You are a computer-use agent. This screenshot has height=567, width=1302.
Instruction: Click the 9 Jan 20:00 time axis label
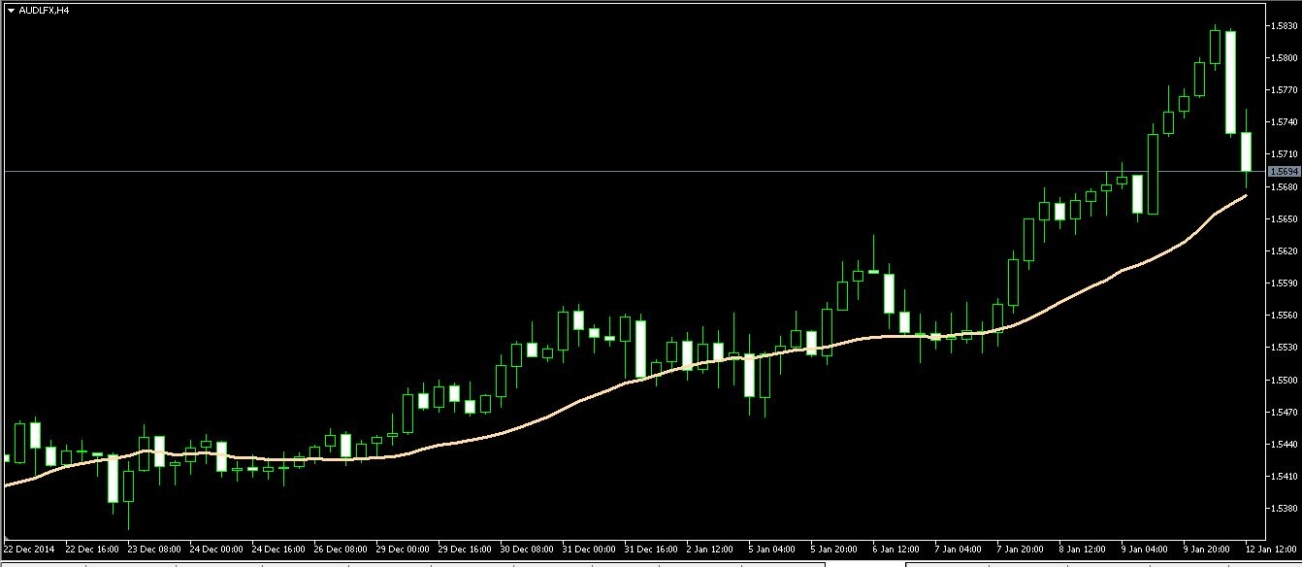tap(1208, 549)
